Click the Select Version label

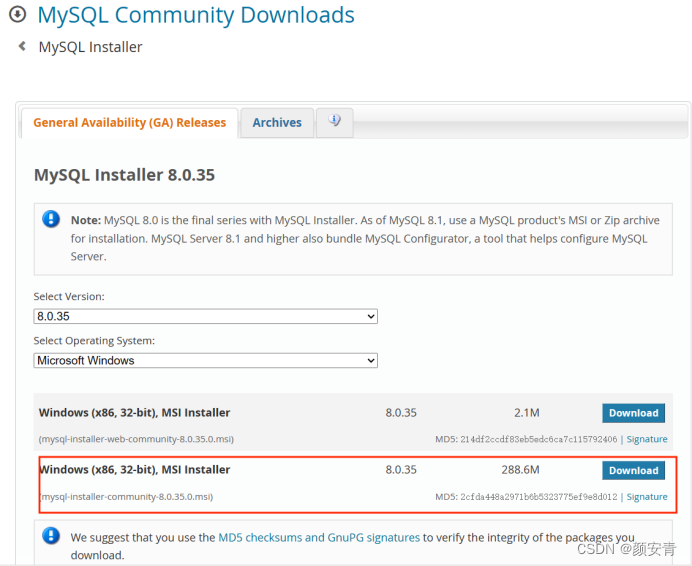pyautogui.click(x=69, y=296)
